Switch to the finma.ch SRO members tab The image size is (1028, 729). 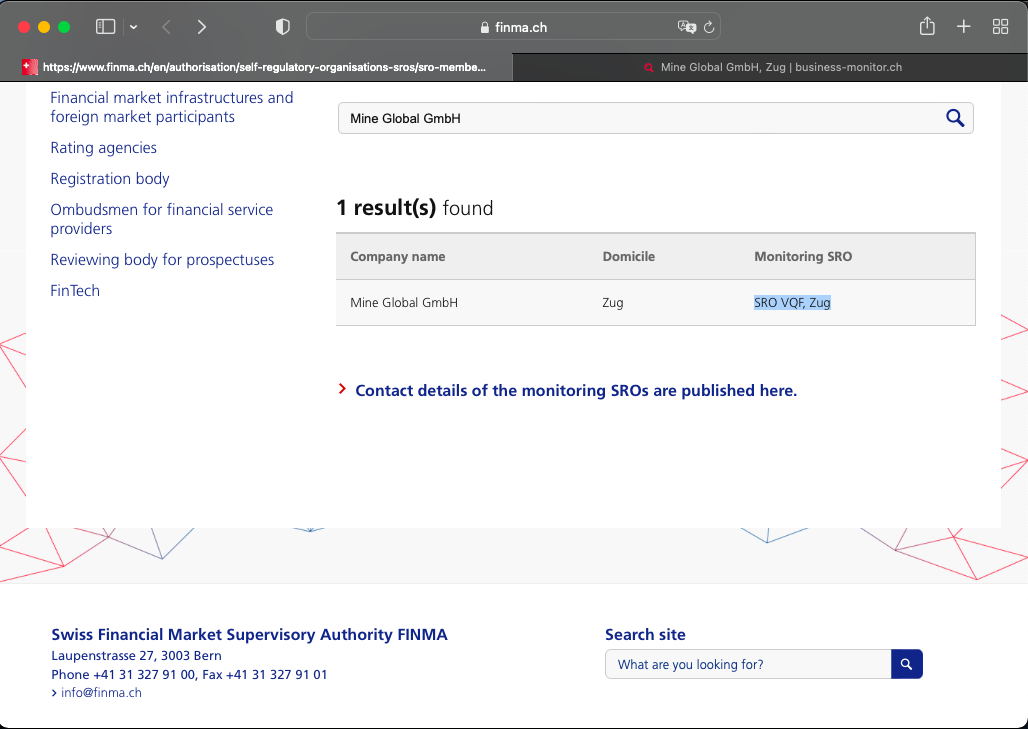tap(256, 67)
